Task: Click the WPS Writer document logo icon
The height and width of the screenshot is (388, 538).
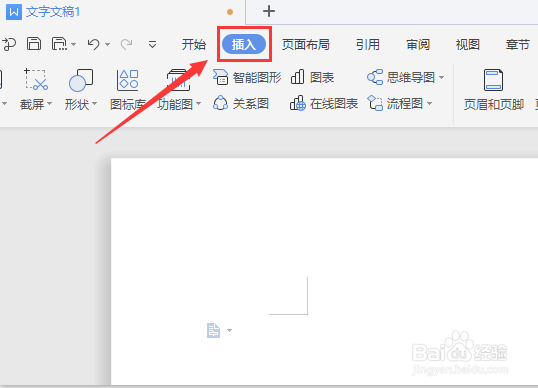Action: [14, 12]
